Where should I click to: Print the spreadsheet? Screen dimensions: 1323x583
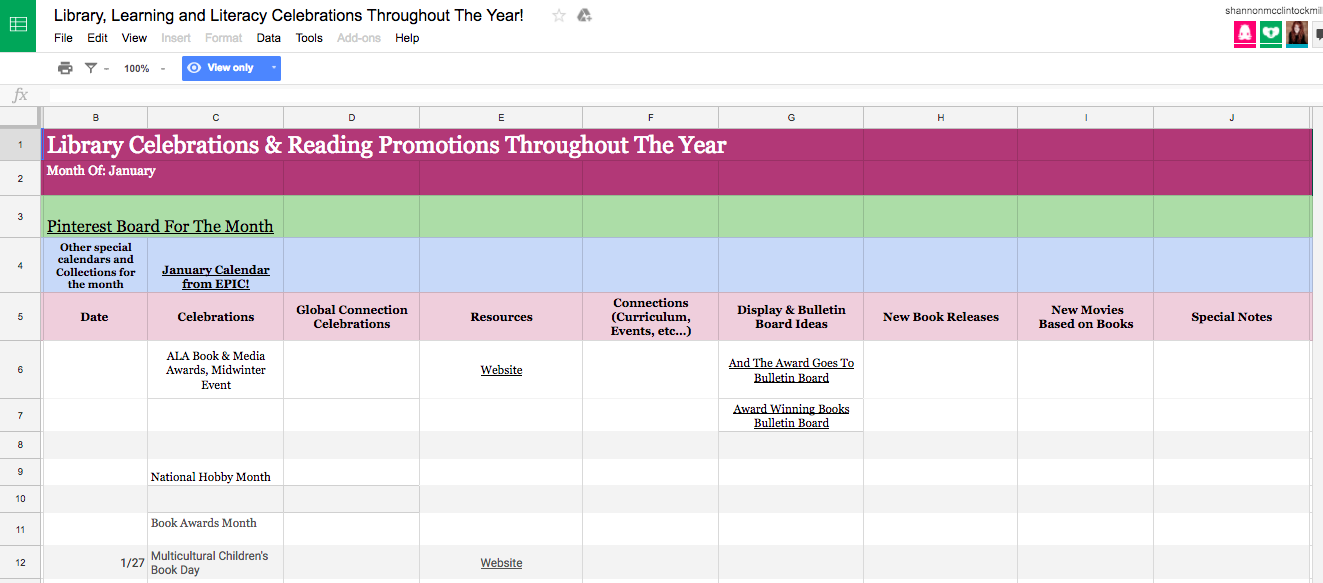(65, 68)
